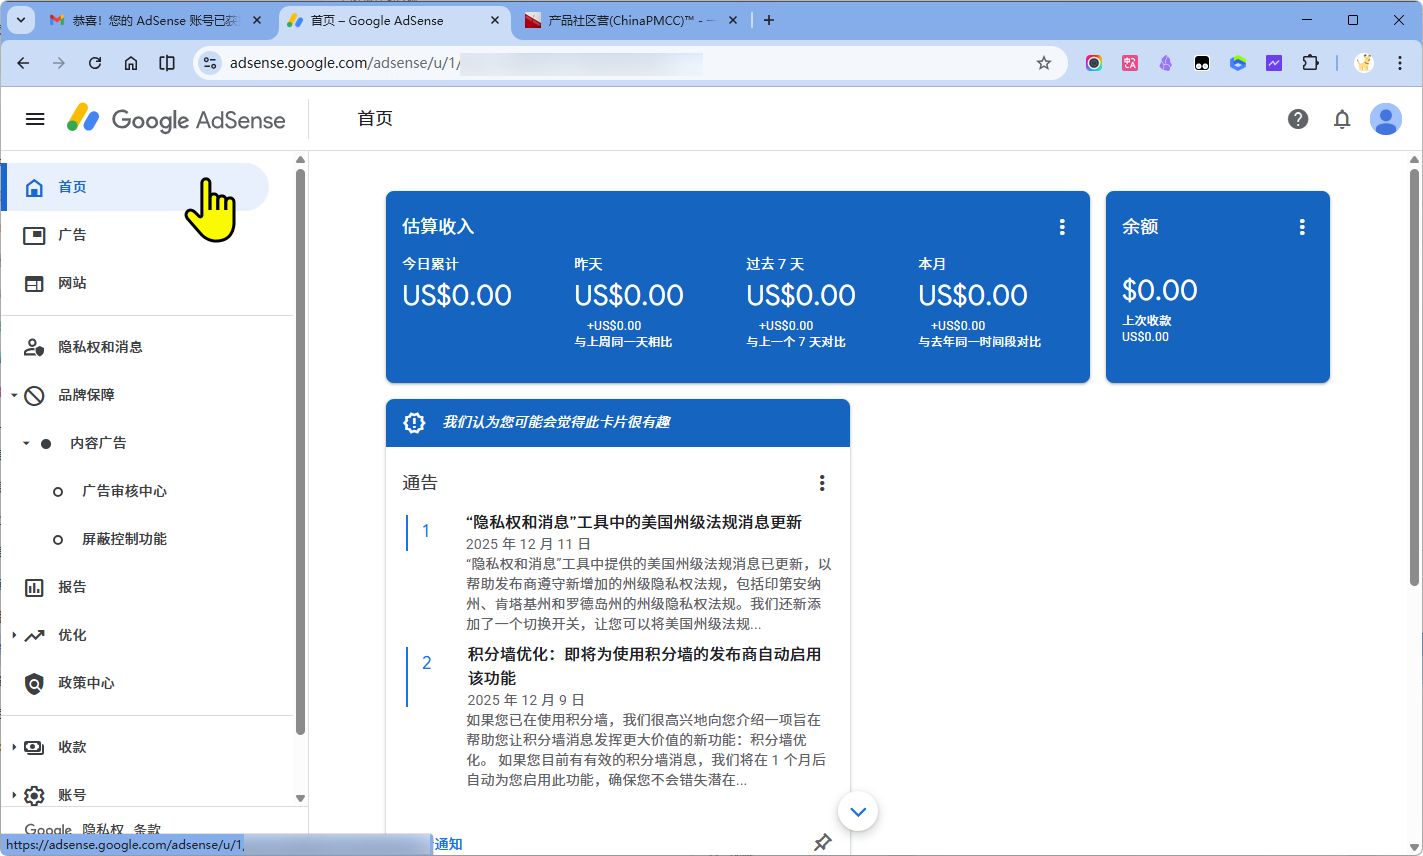Open 政策中心 from the sidebar

click(86, 683)
